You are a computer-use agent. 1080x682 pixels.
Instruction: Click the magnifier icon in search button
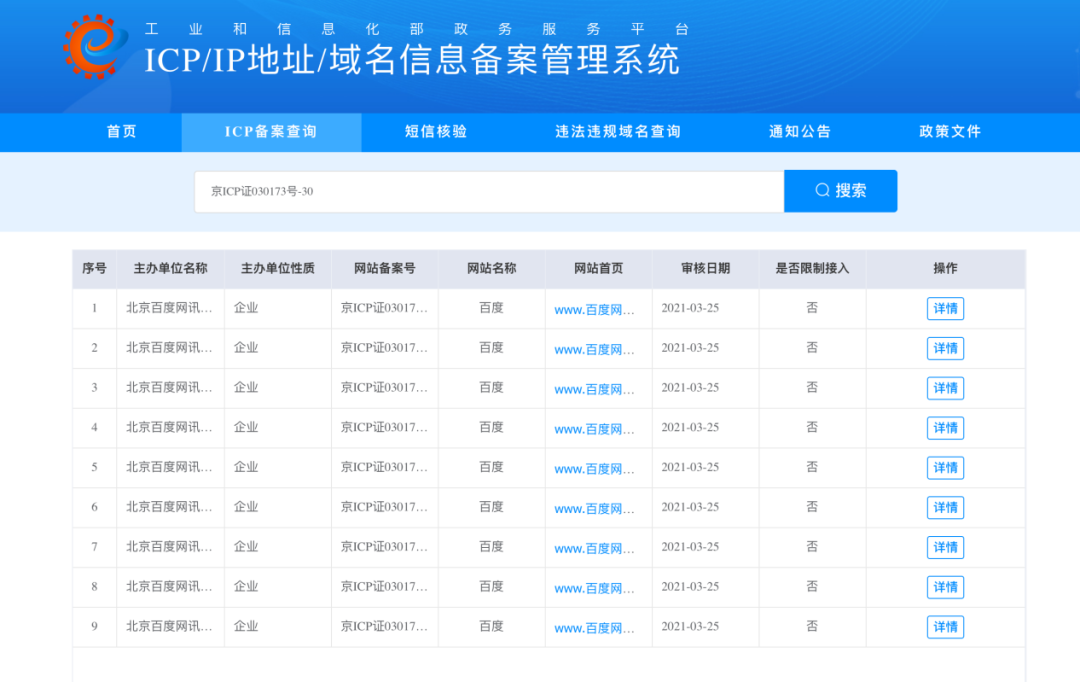pos(822,190)
